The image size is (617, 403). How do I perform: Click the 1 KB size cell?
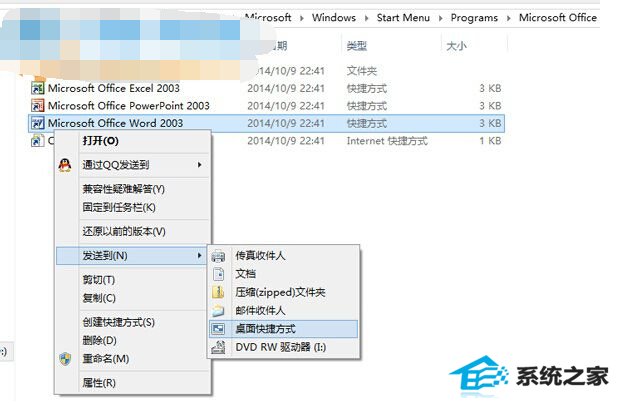pyautogui.click(x=490, y=141)
